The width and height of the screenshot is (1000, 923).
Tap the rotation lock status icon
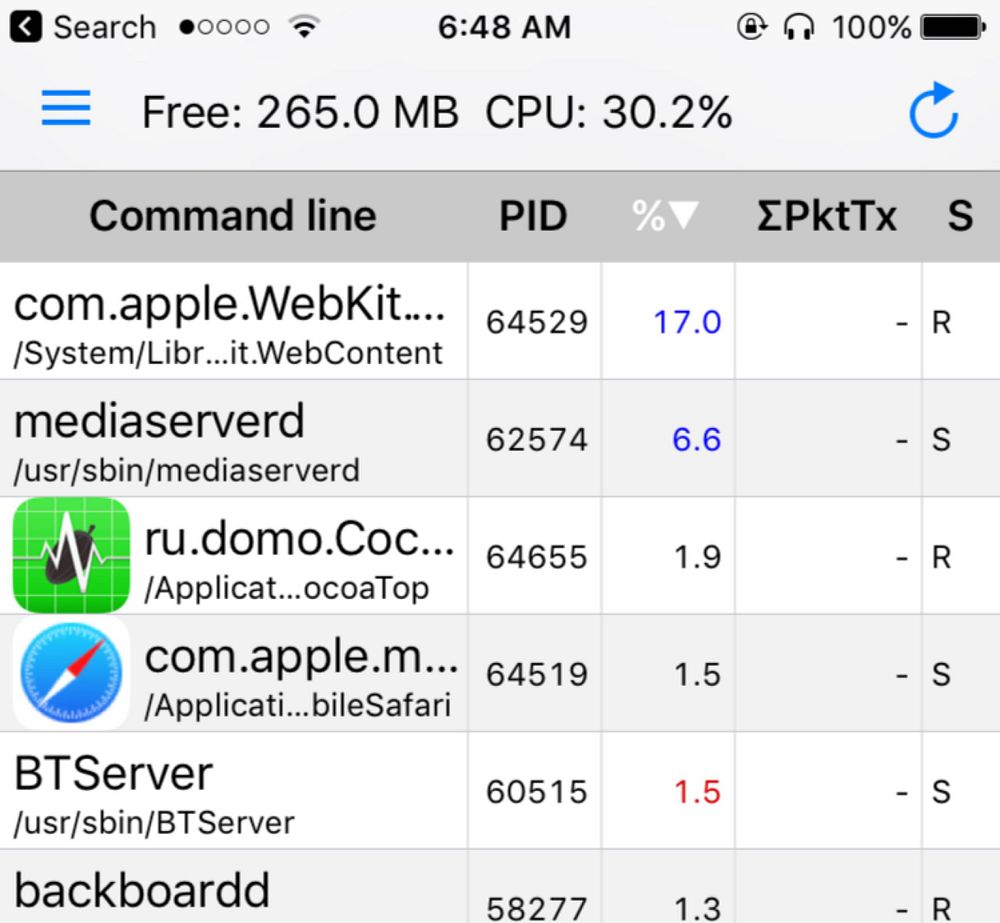[752, 27]
